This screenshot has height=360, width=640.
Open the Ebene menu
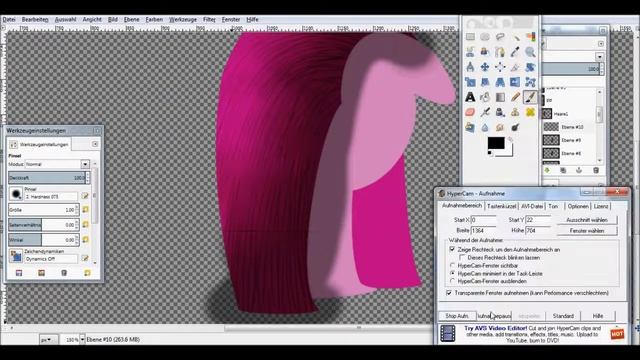131,20
